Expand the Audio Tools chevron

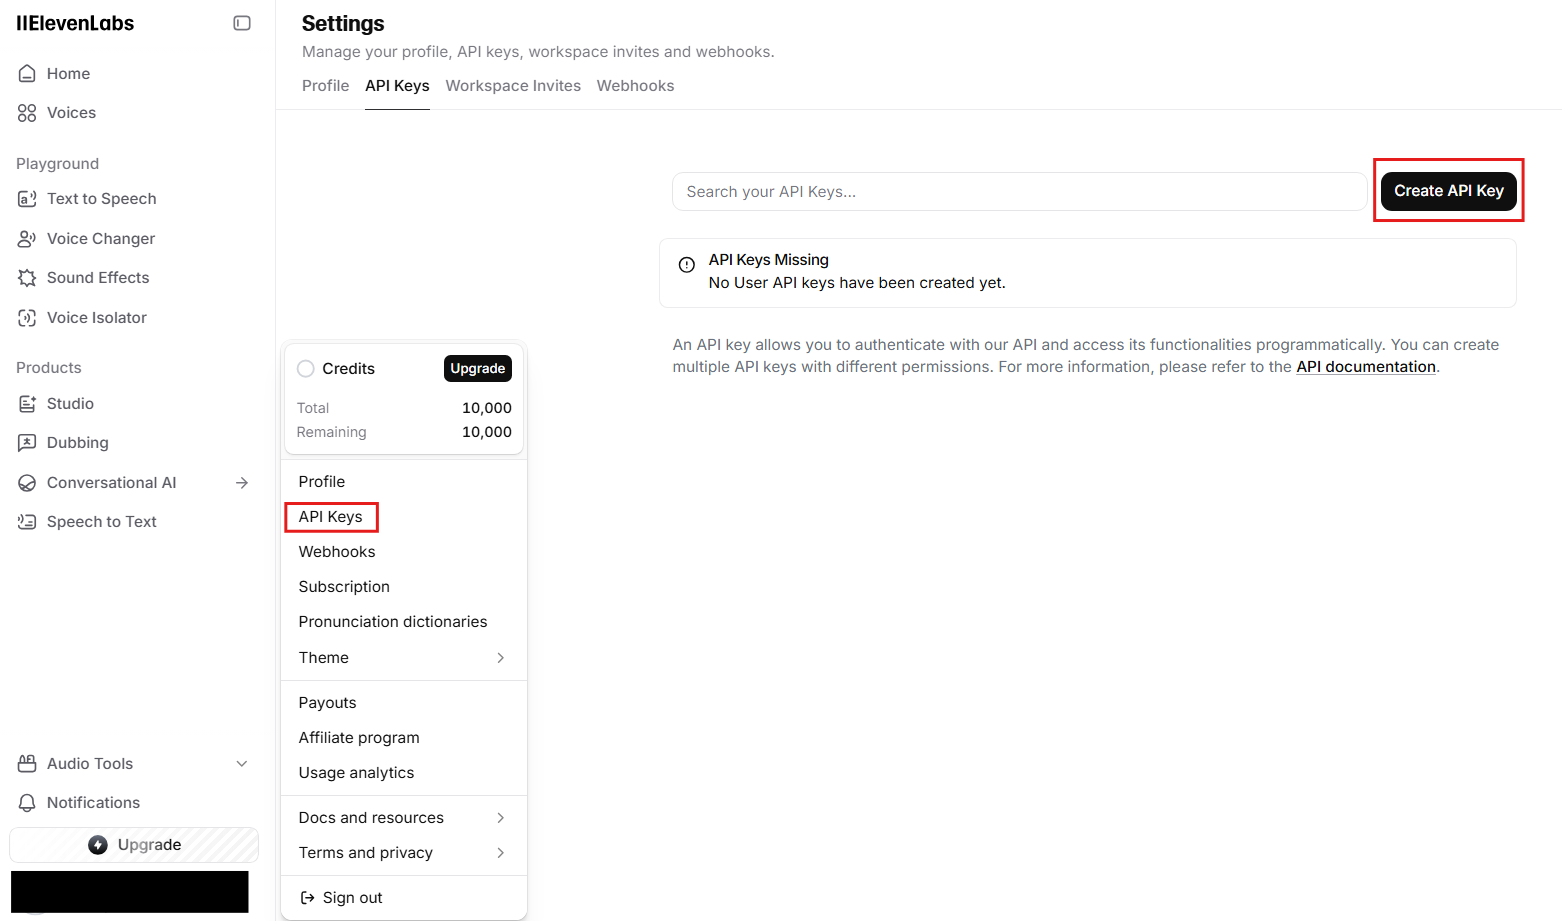tap(242, 764)
